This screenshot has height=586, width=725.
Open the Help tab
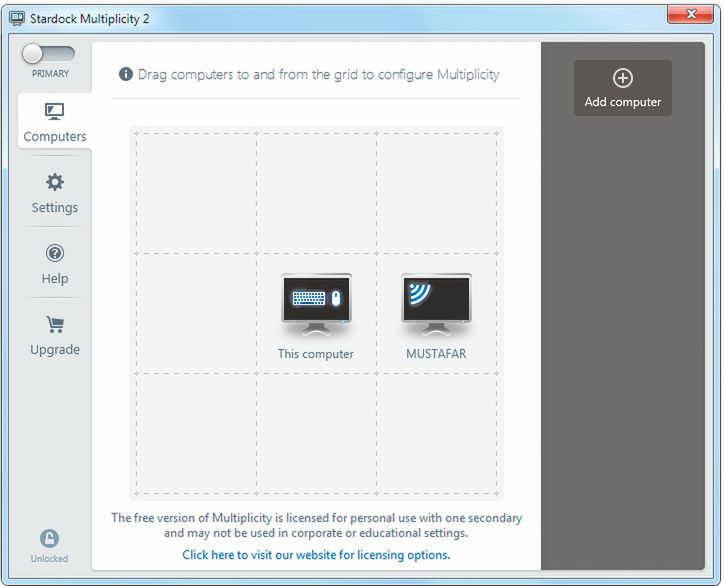tap(55, 265)
